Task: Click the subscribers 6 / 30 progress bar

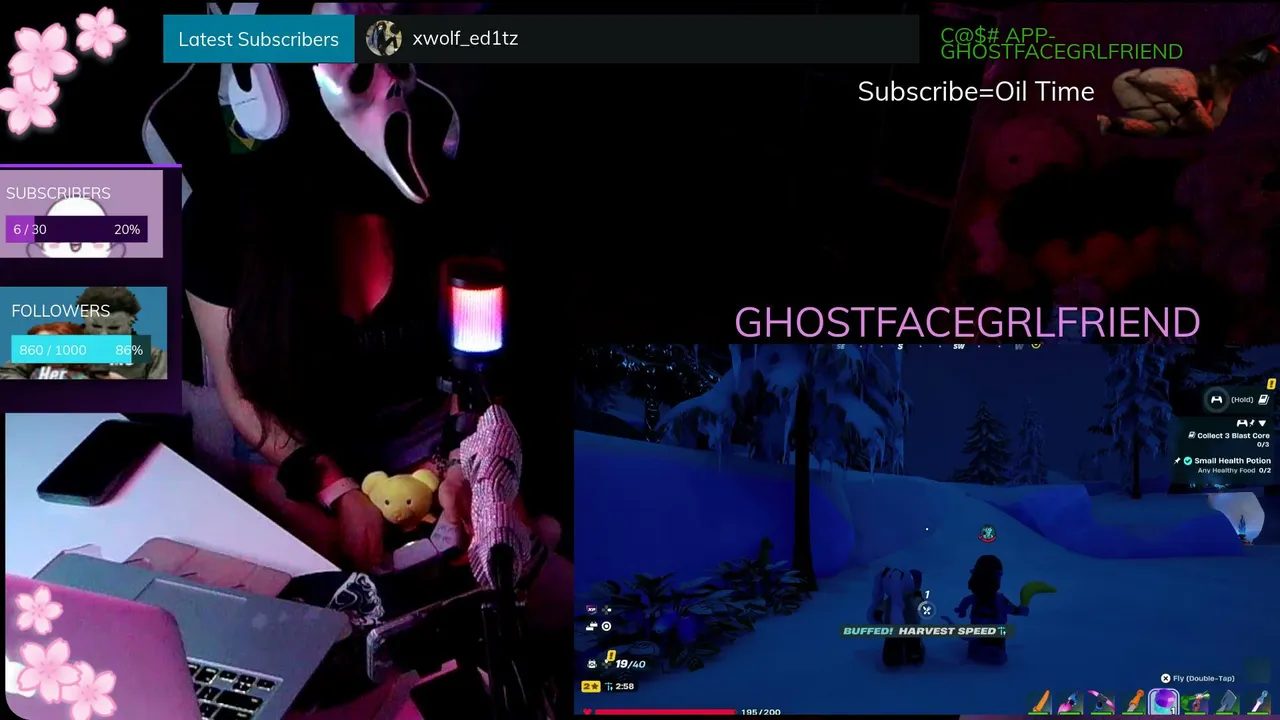Action: 77,229
